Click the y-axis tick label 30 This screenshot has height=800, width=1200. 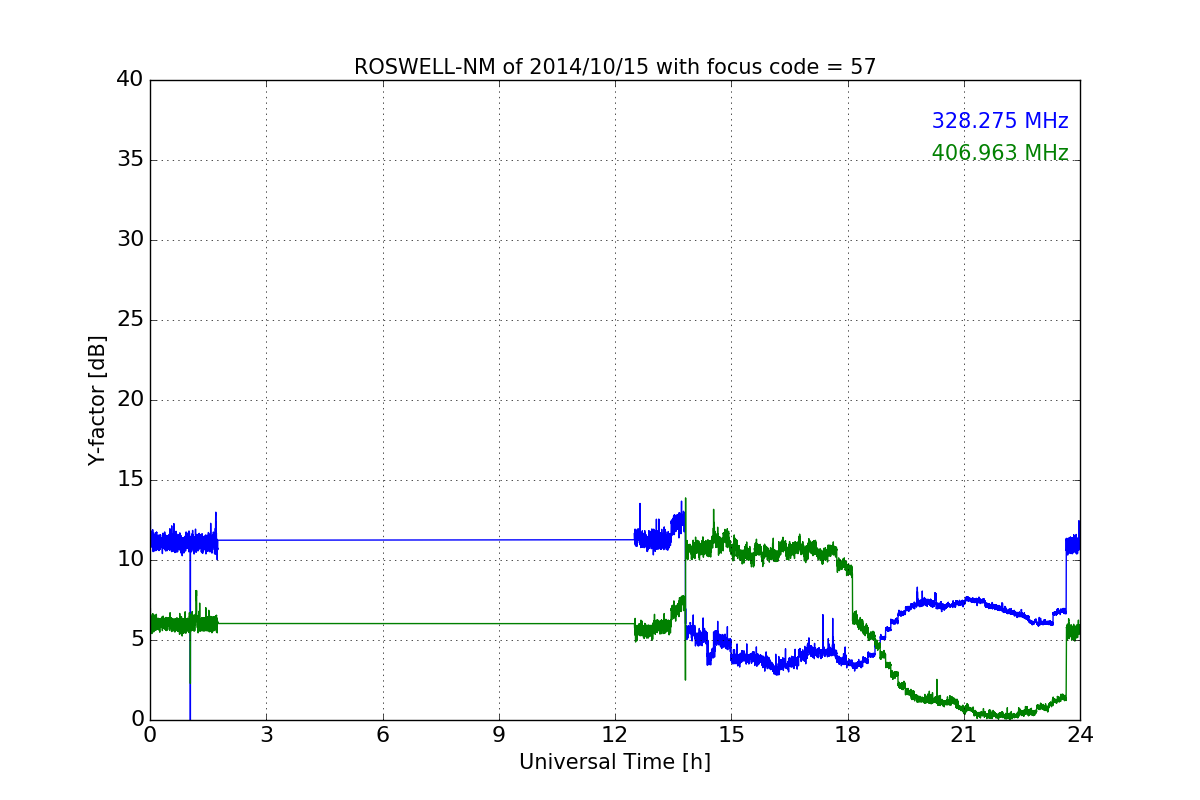(129, 240)
